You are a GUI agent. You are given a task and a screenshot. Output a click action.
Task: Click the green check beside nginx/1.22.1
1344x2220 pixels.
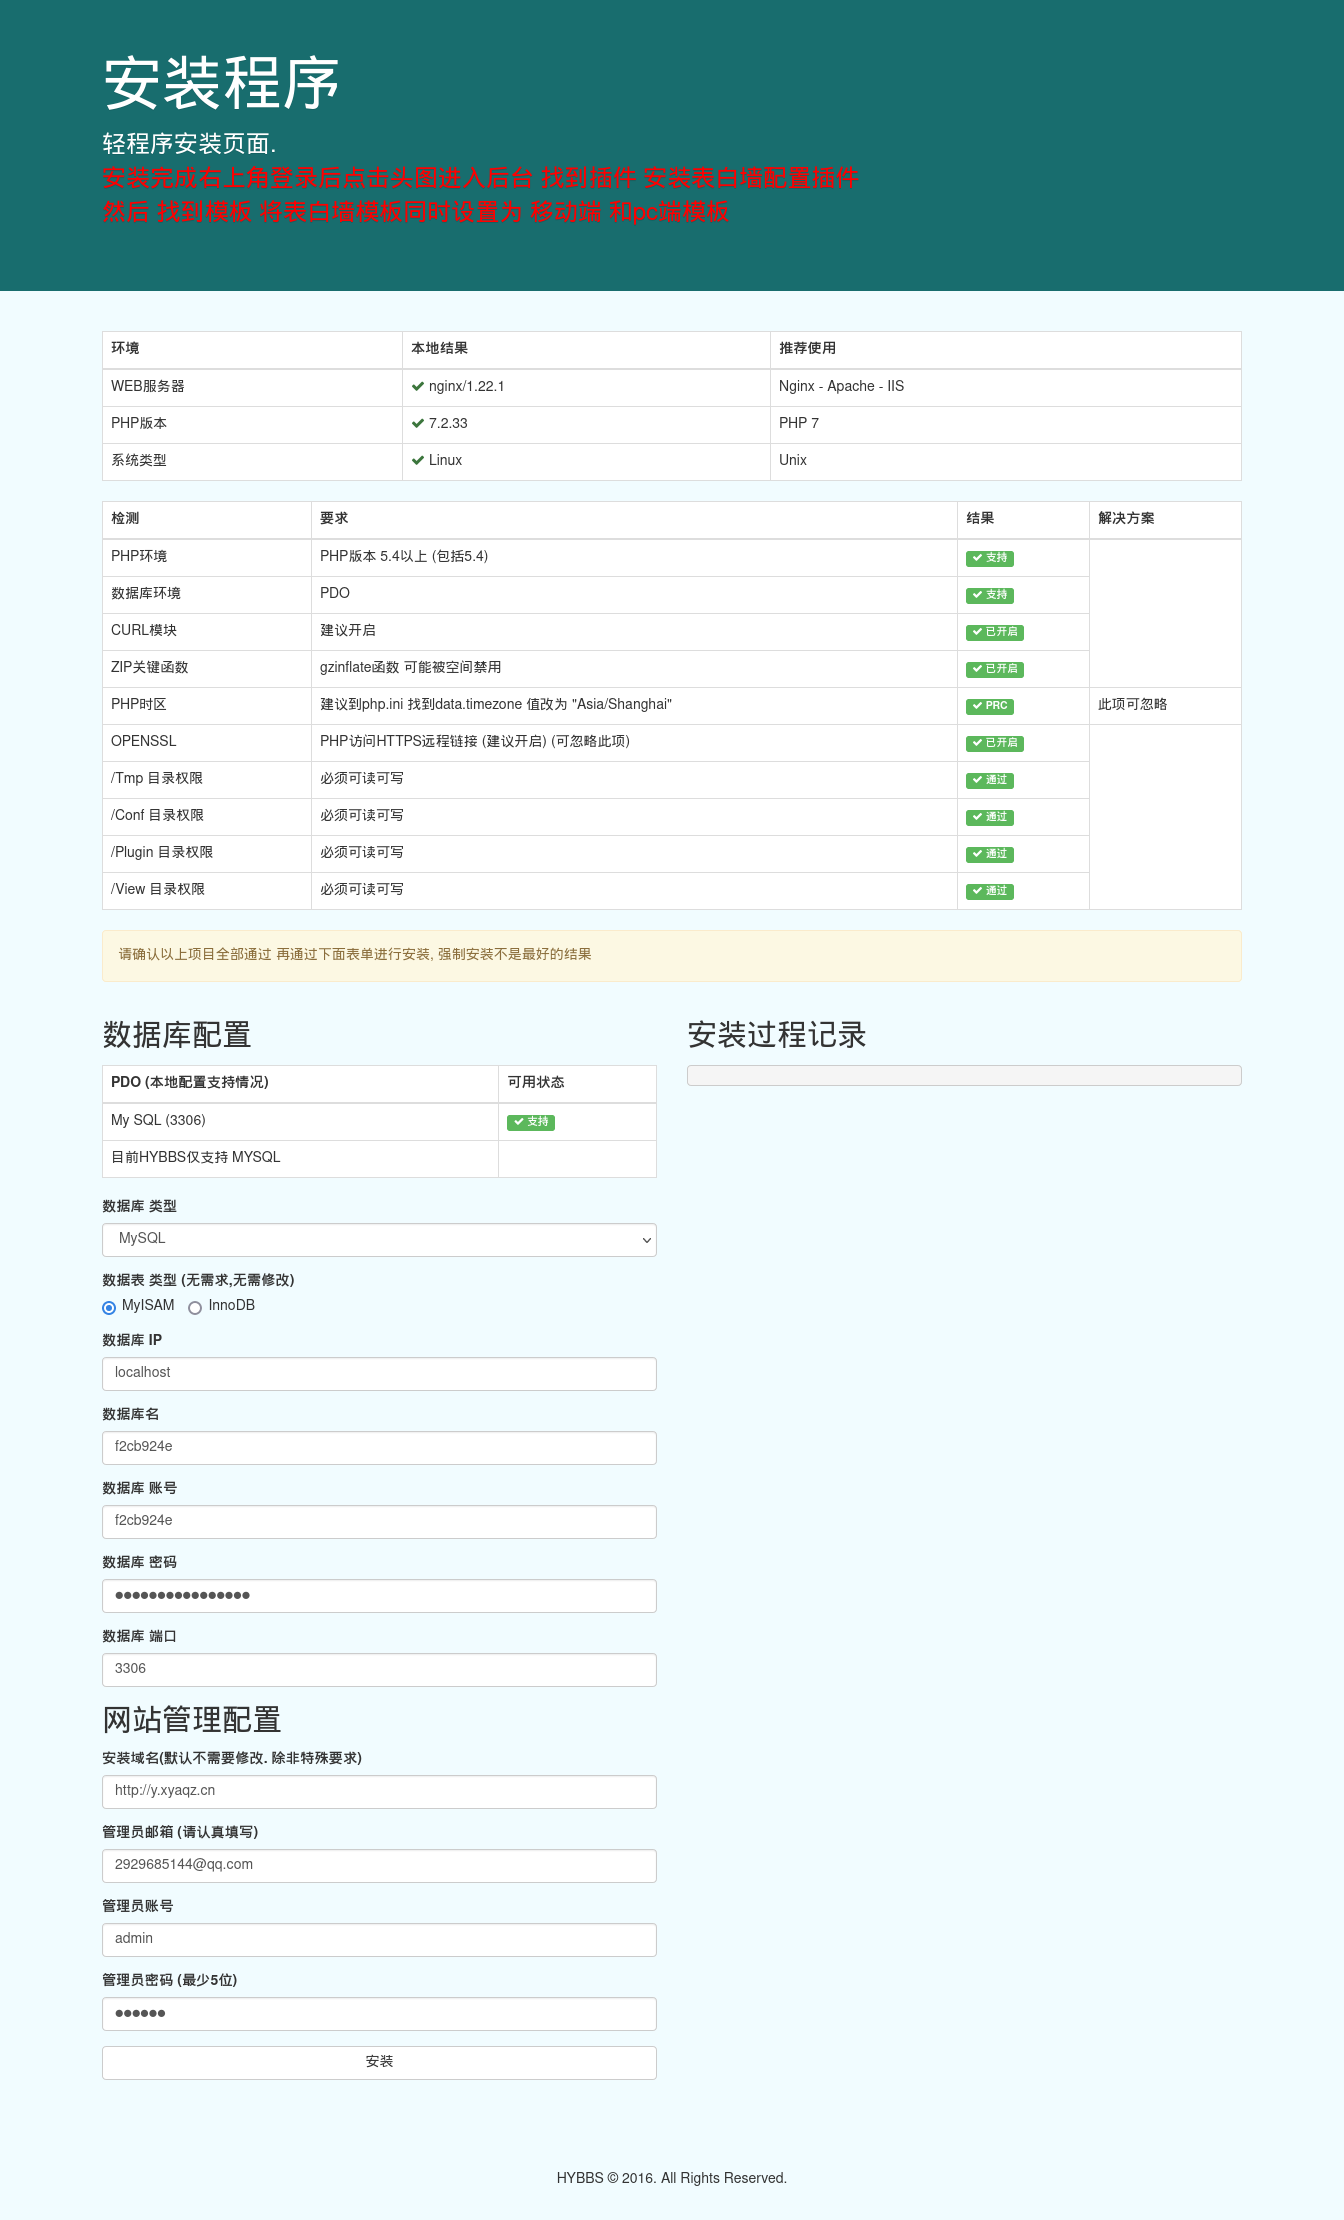(418, 387)
